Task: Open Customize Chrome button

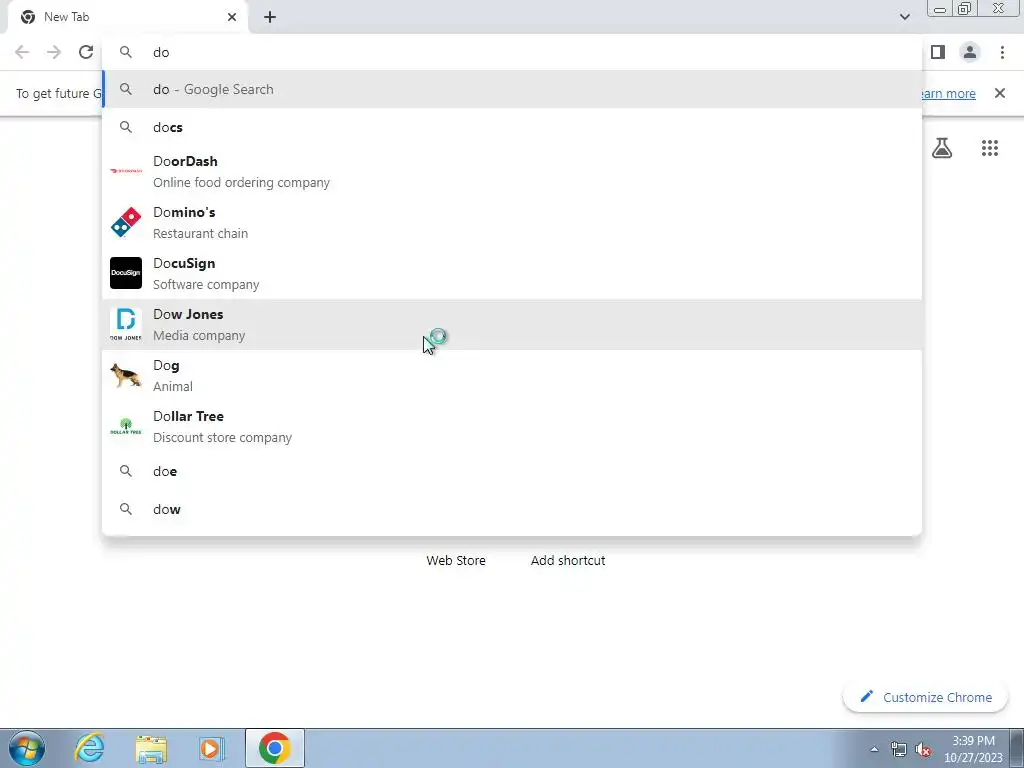Action: coord(925,697)
